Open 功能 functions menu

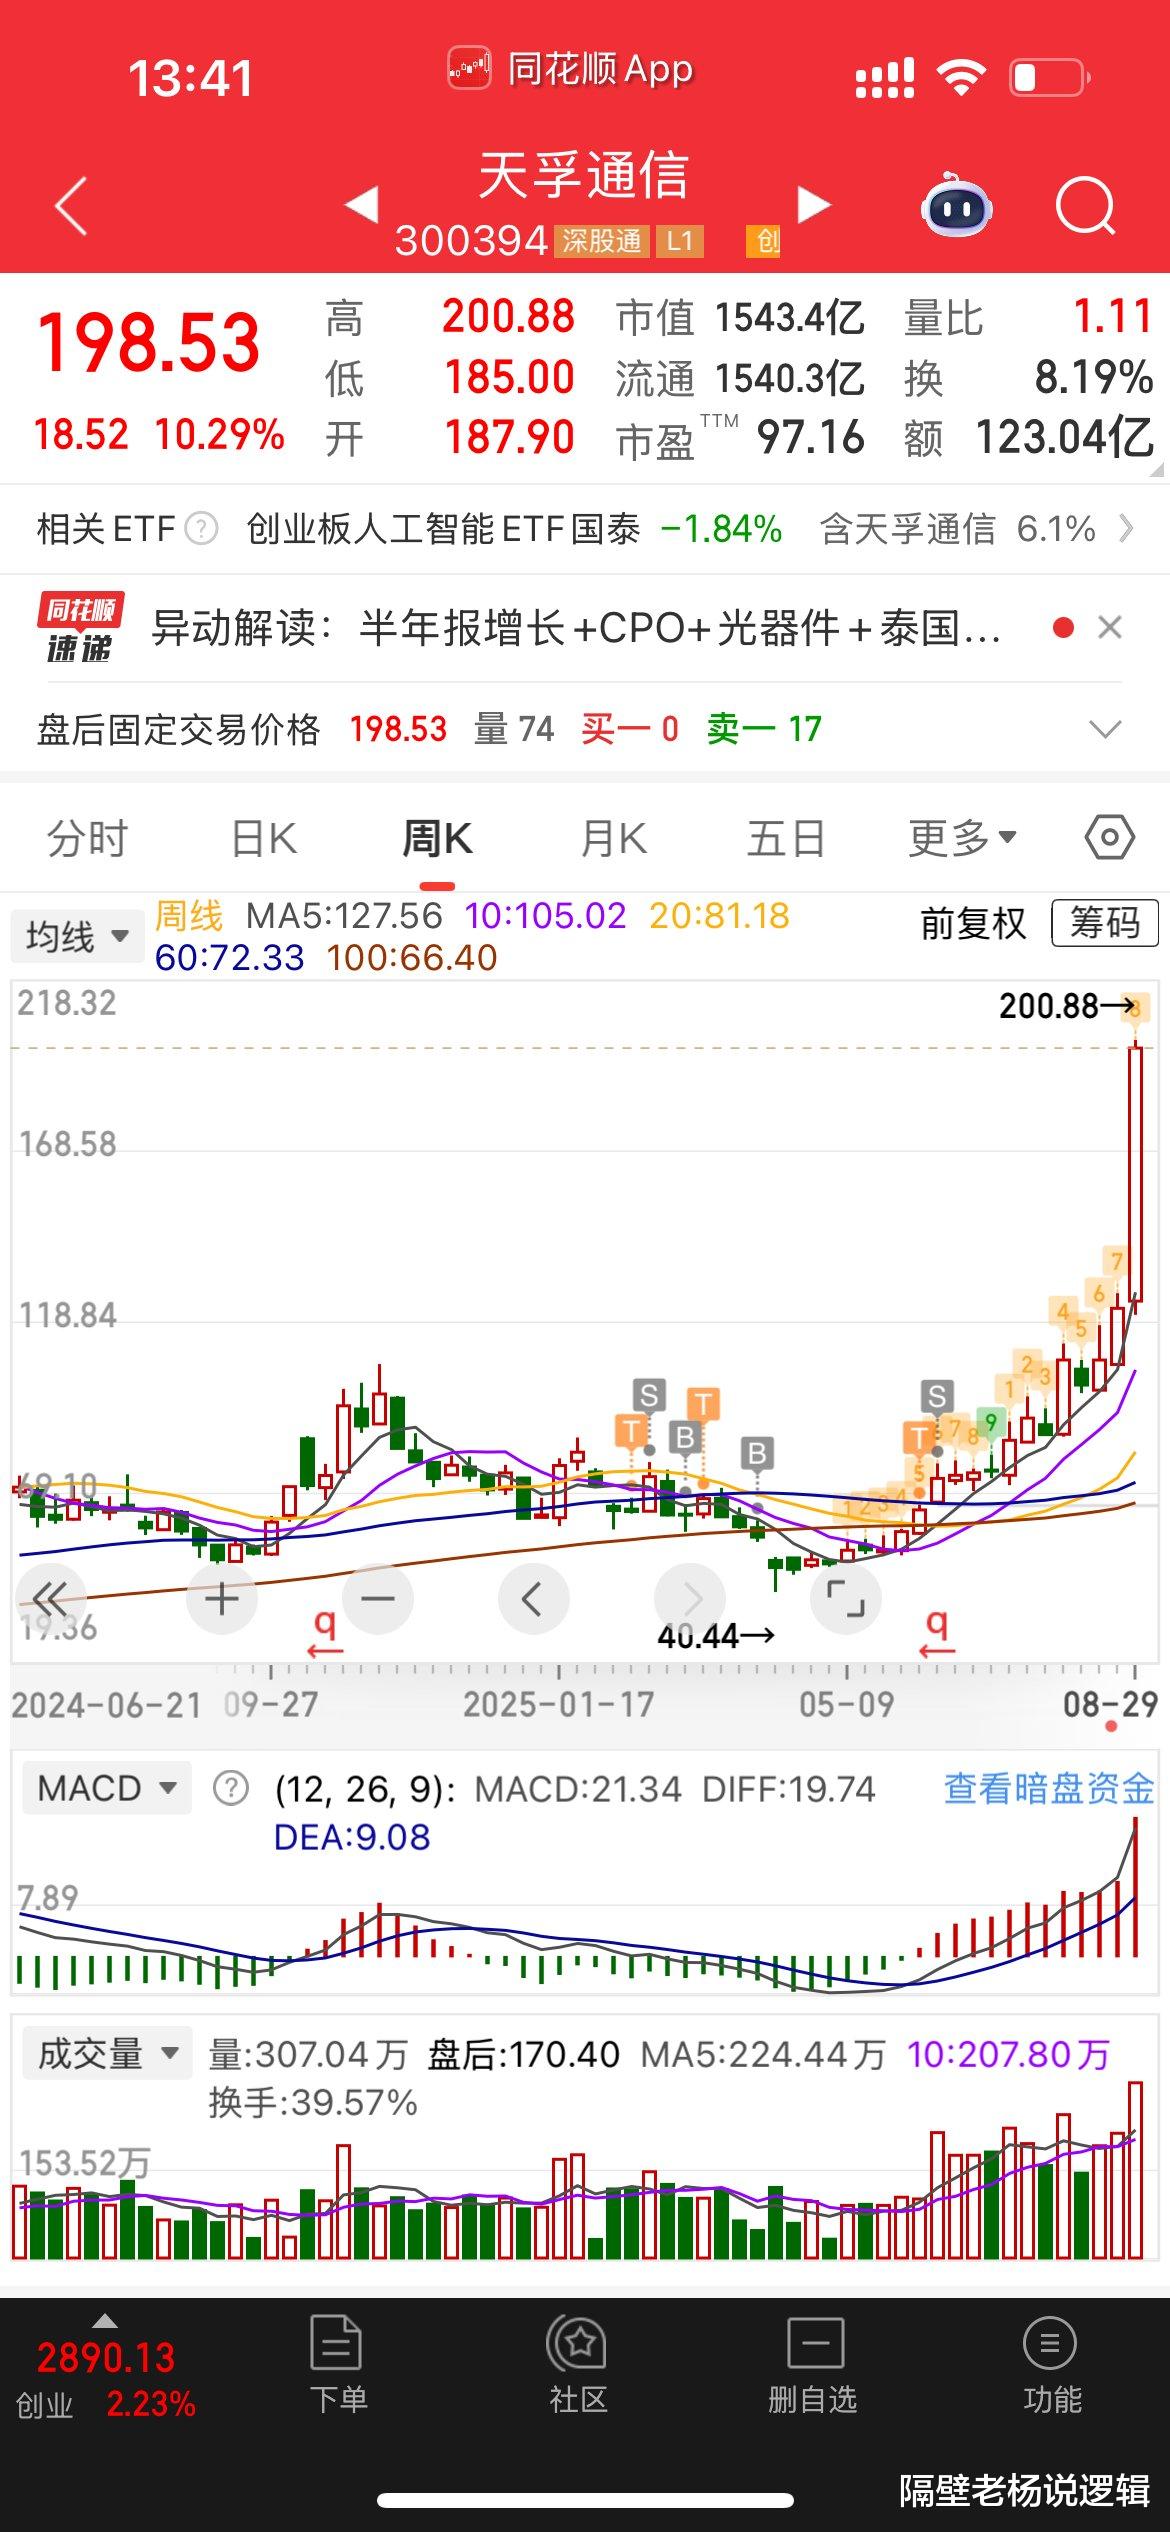(x=1051, y=2367)
